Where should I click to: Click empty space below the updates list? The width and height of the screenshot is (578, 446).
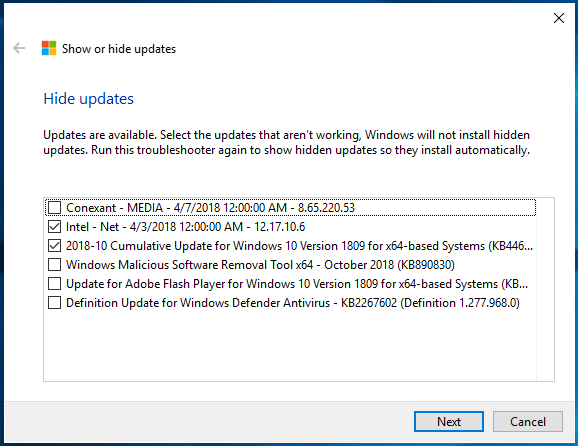click(x=290, y=346)
